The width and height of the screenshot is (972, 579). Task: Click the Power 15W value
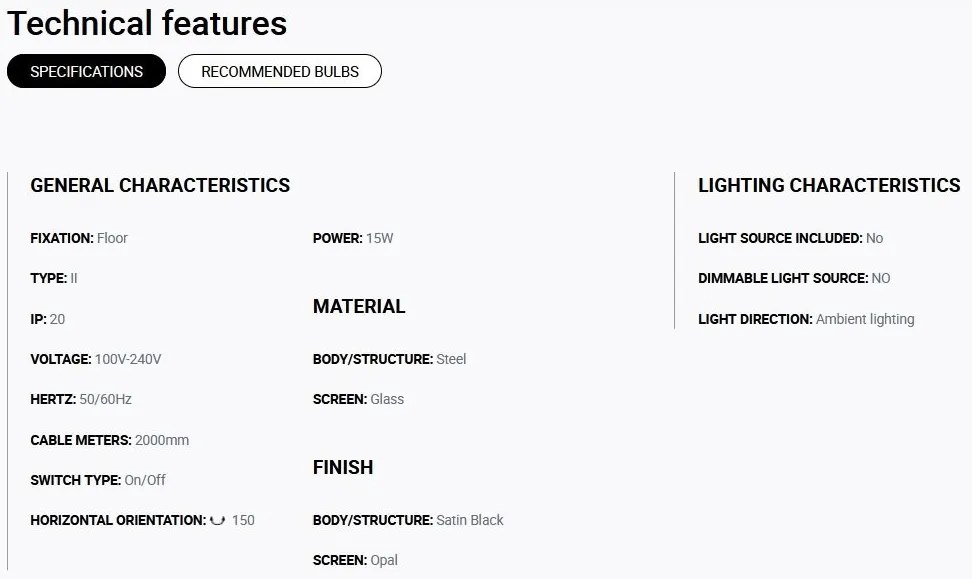[x=379, y=238]
